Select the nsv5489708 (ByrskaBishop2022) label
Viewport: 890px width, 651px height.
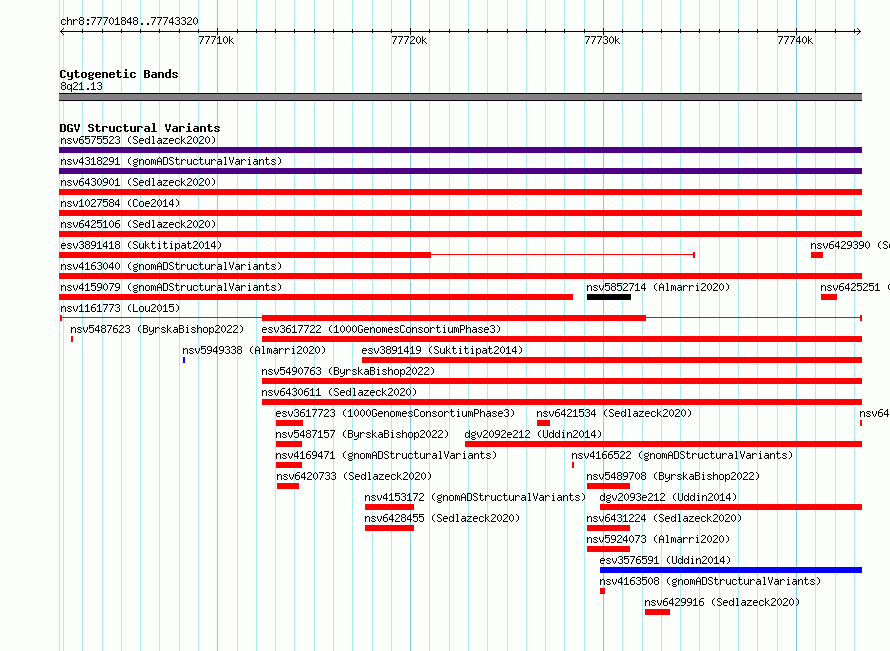[673, 476]
